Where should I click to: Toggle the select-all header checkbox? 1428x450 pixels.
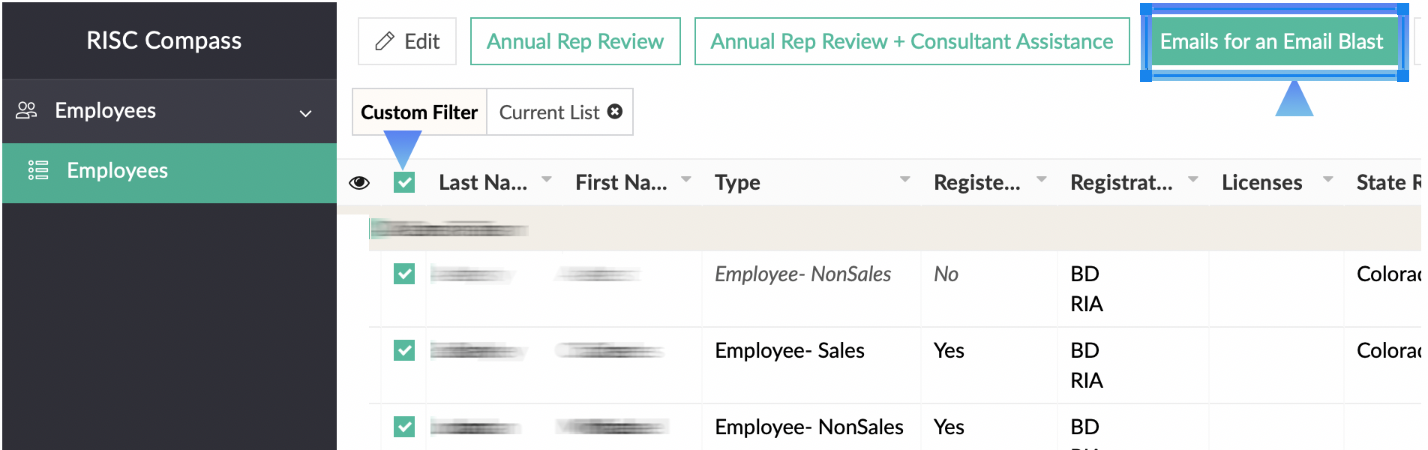404,182
